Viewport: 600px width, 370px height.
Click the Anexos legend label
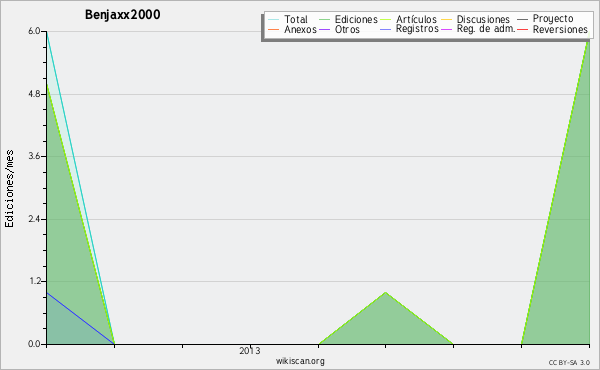pos(300,29)
